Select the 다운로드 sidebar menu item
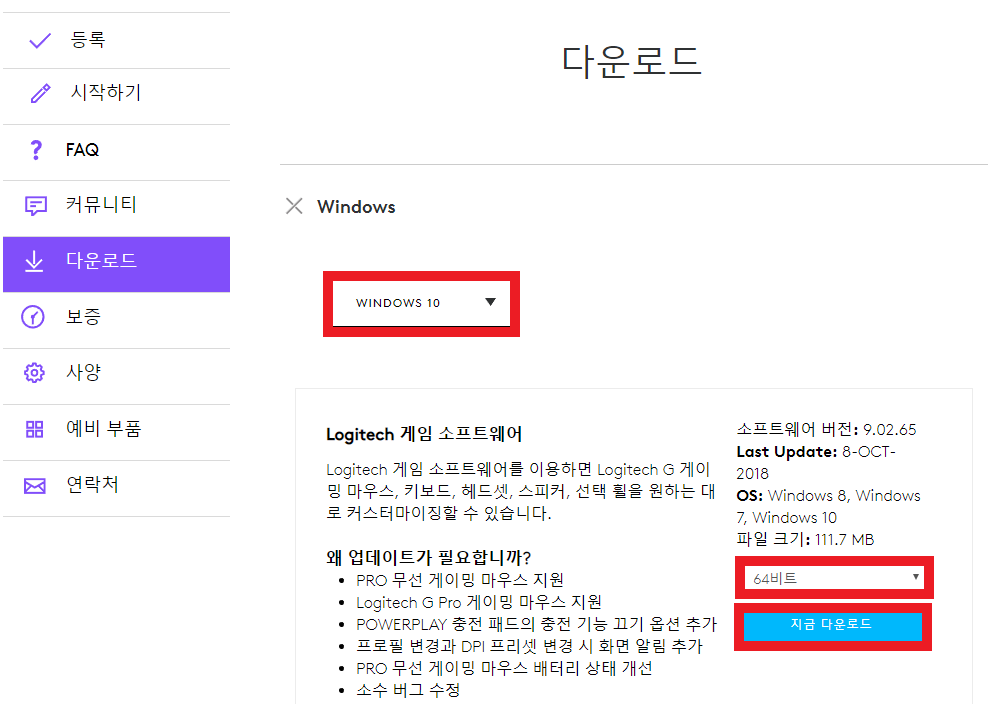The width and height of the screenshot is (991, 704). coord(116,264)
